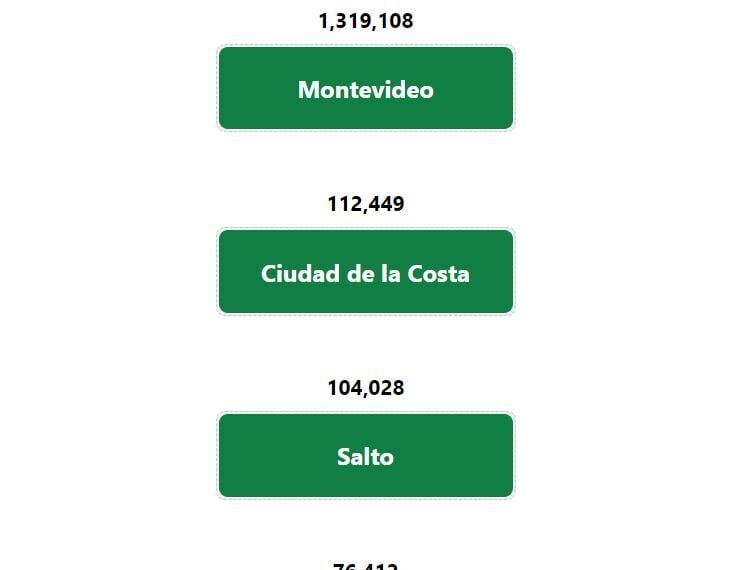Click the label above the Salto button
Screen dimensions: 734x570
366,388
